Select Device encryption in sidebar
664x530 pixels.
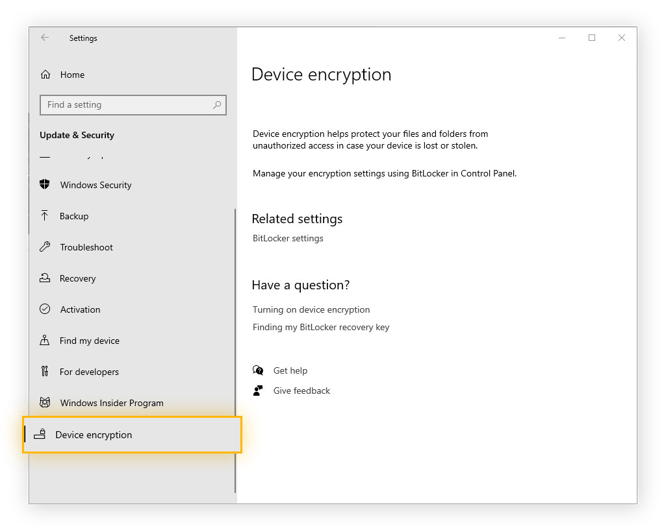(x=132, y=435)
